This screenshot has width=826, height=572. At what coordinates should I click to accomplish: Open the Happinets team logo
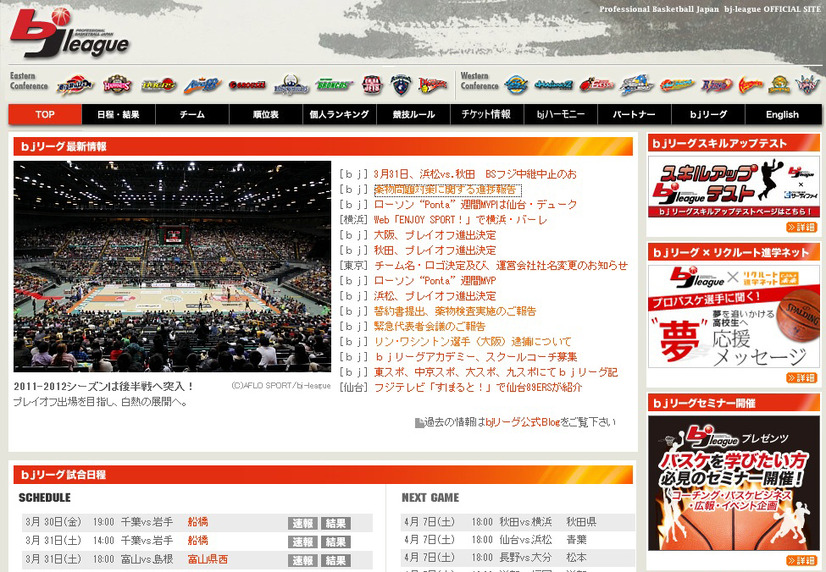coord(117,84)
